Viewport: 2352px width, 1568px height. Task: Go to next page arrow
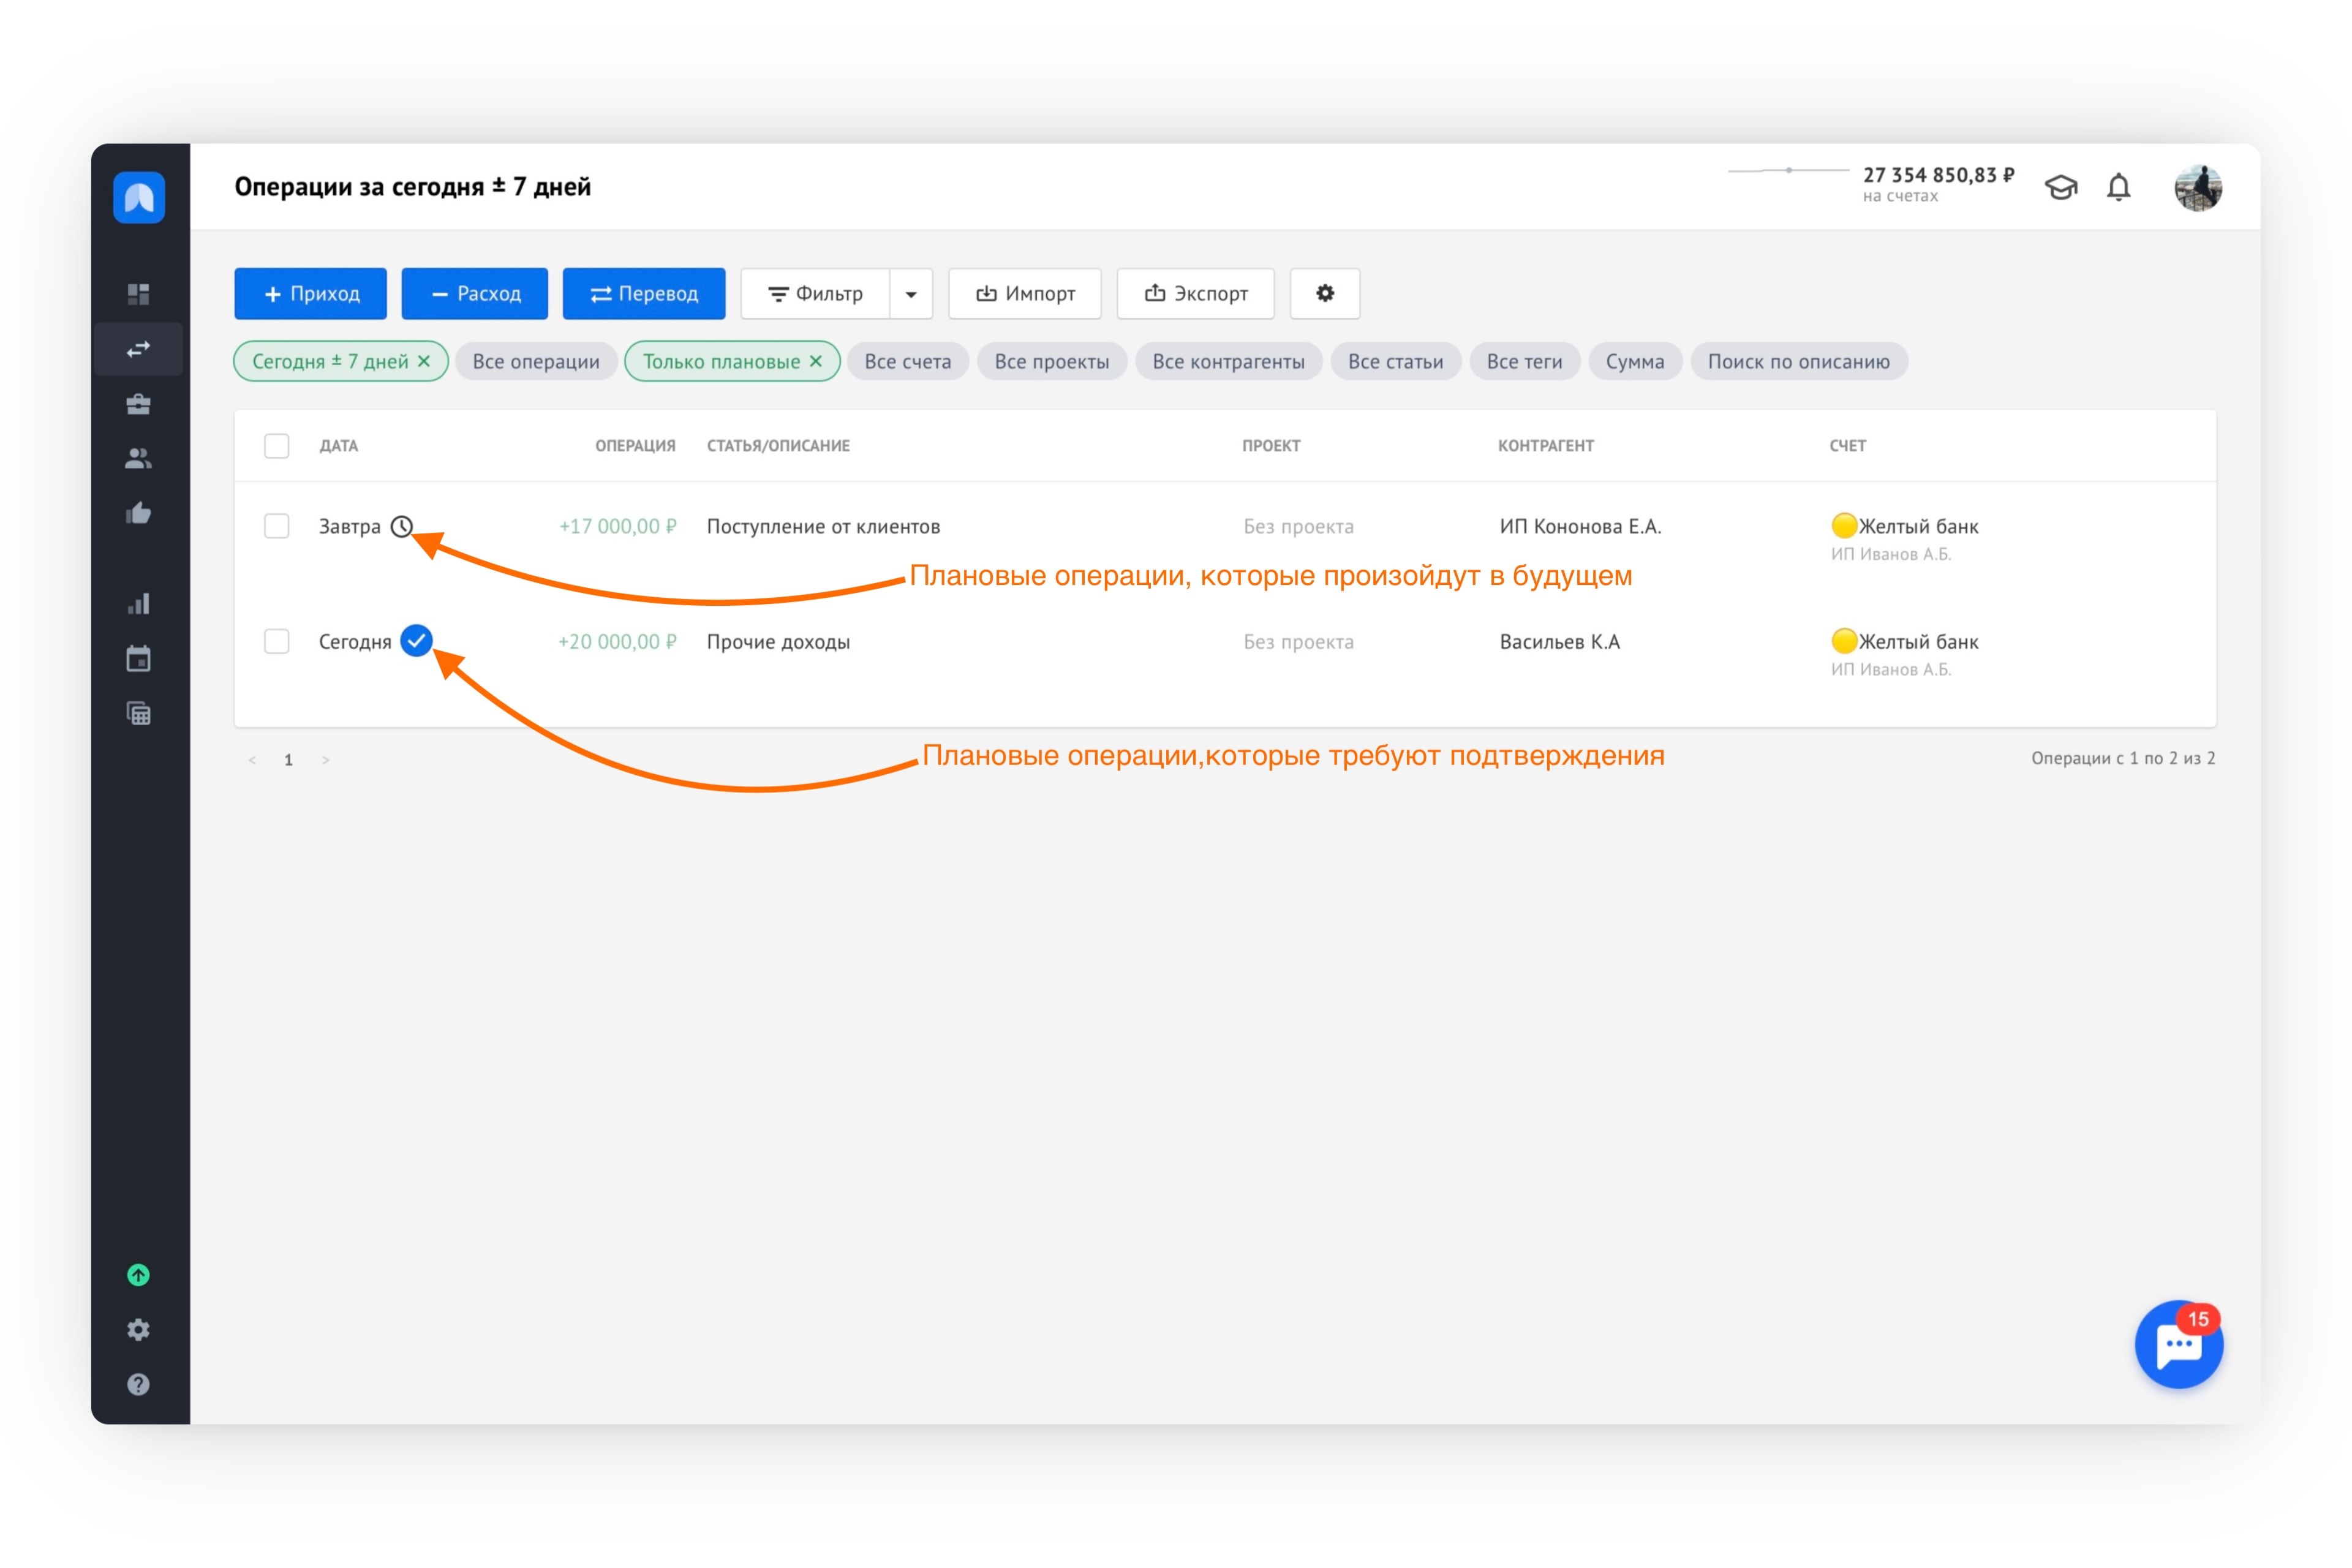[326, 760]
